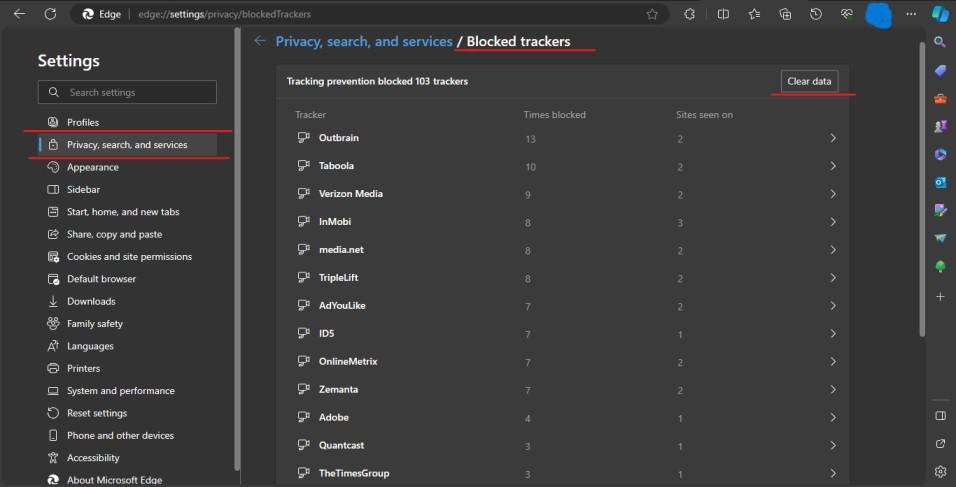Toggle Split screen in the toolbar
This screenshot has height=487, width=956.
coord(723,15)
